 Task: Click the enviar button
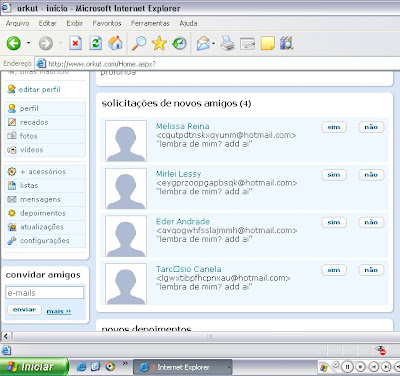point(24,310)
